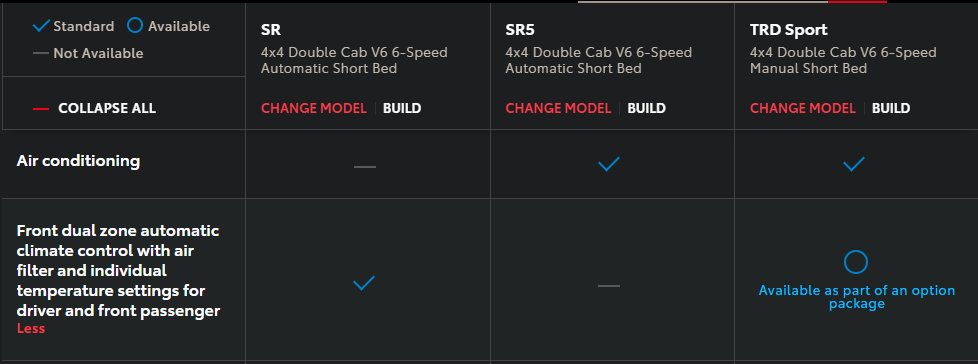Build the SR5 model

pos(646,108)
